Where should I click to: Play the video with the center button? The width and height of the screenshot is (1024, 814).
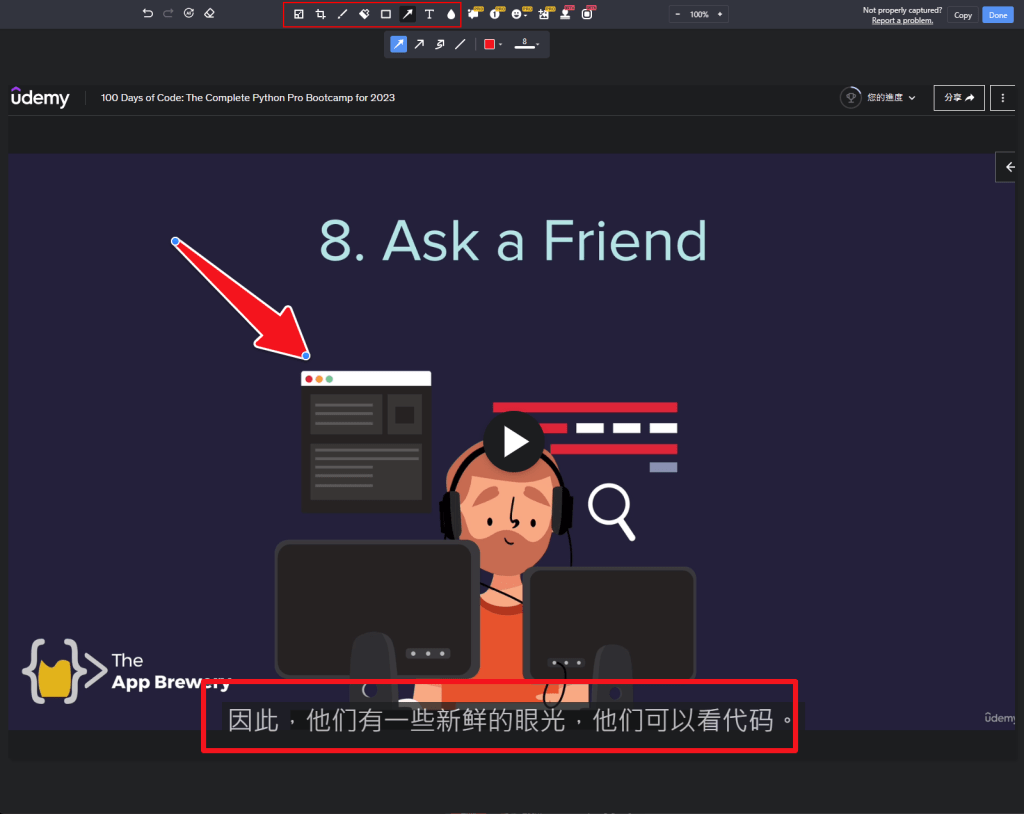513,441
